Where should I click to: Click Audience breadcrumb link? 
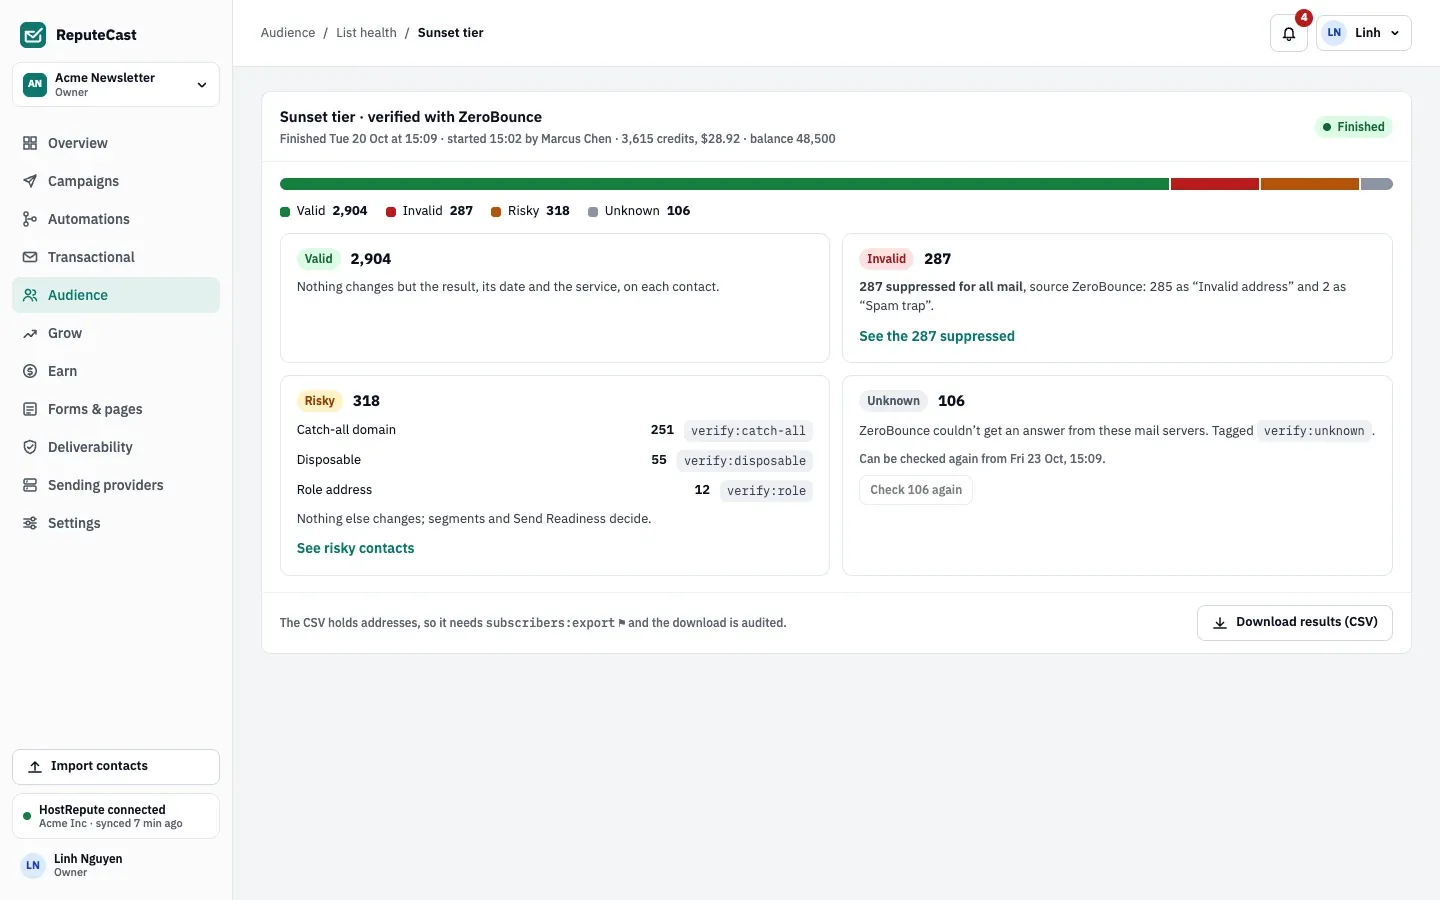click(x=288, y=33)
